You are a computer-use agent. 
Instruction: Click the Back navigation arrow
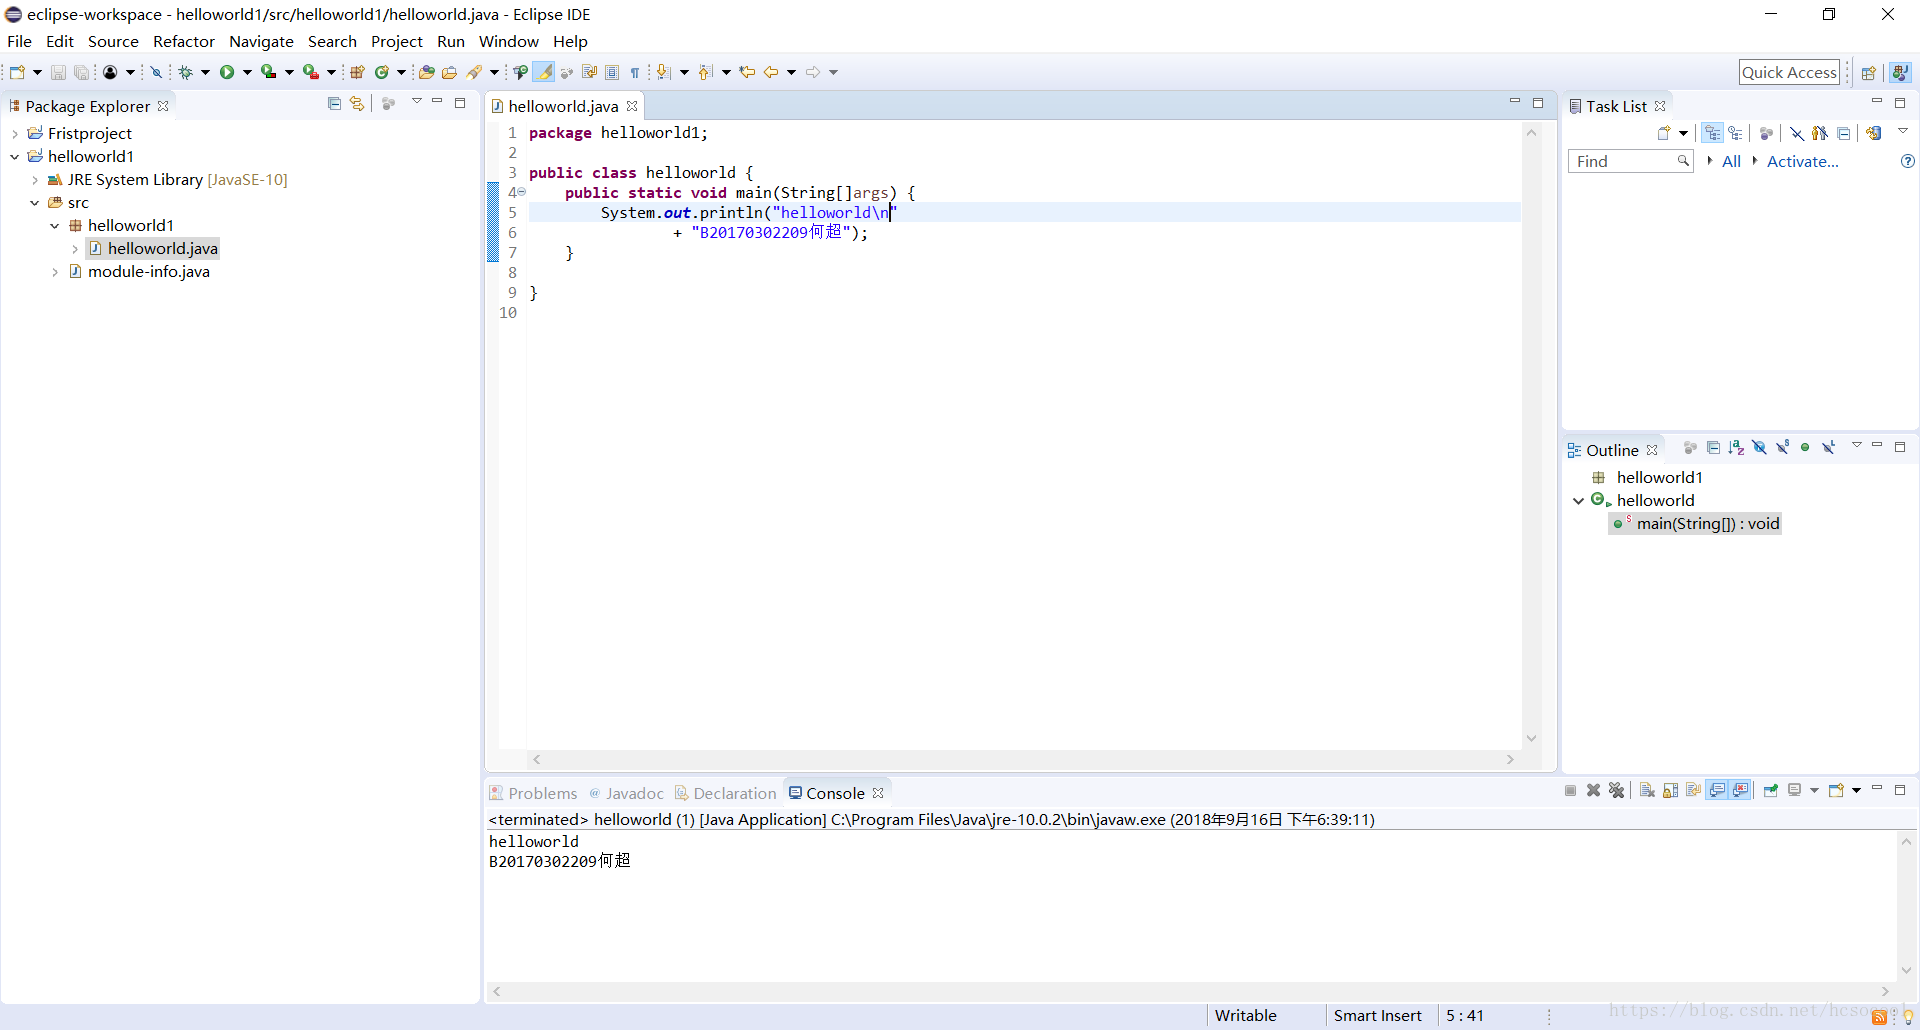click(771, 72)
